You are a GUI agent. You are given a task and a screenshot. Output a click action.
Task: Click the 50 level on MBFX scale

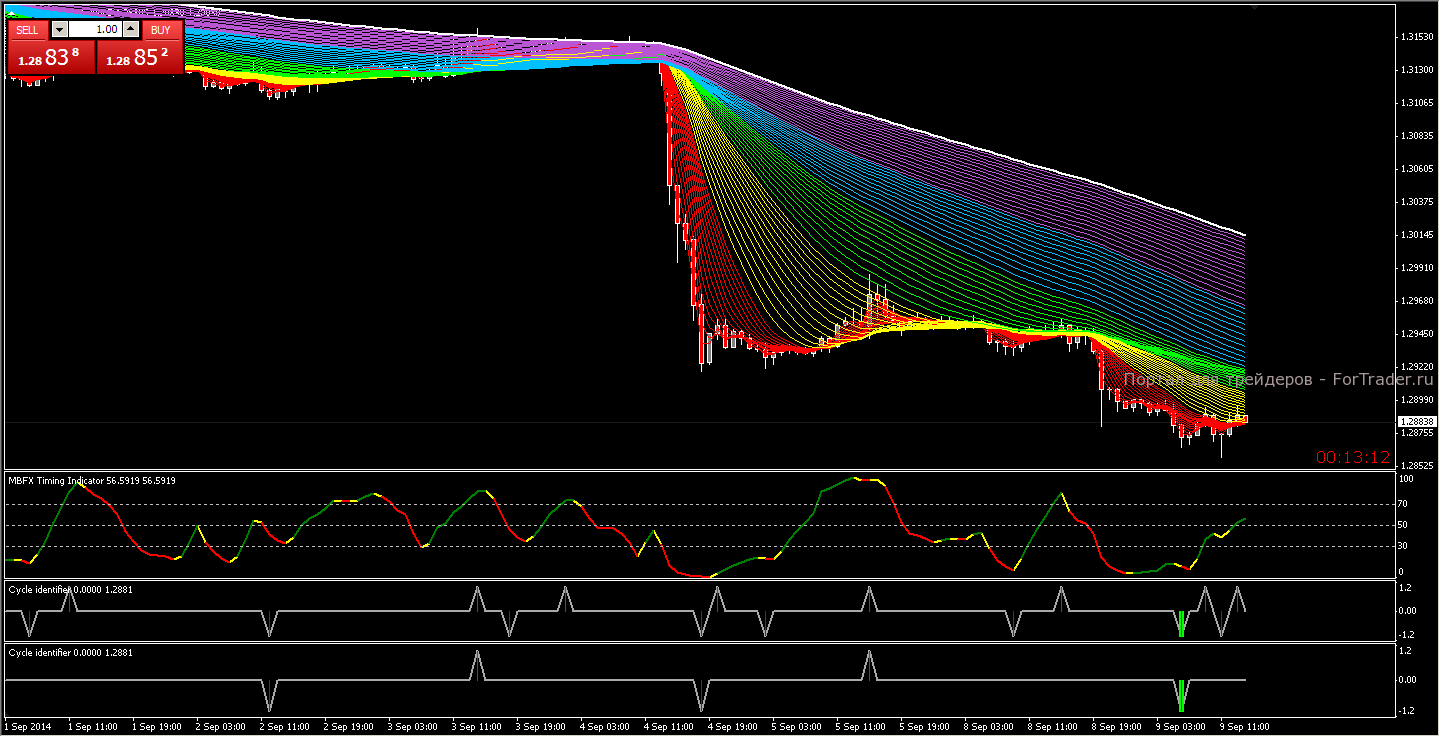click(1403, 525)
